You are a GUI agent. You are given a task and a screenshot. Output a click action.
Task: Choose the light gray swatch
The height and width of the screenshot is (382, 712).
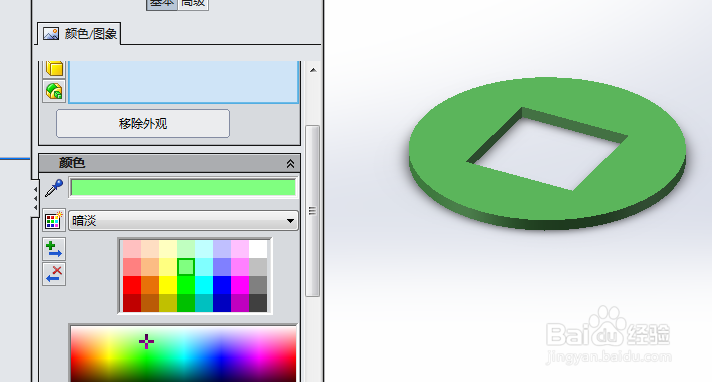point(258,267)
